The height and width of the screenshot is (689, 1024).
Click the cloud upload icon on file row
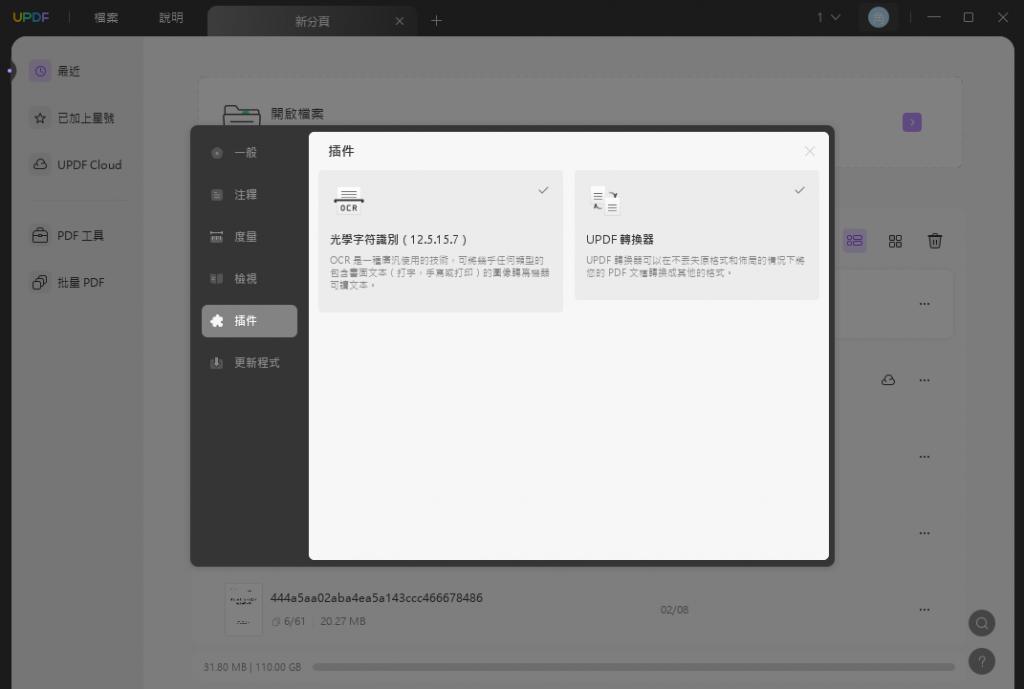pos(888,380)
